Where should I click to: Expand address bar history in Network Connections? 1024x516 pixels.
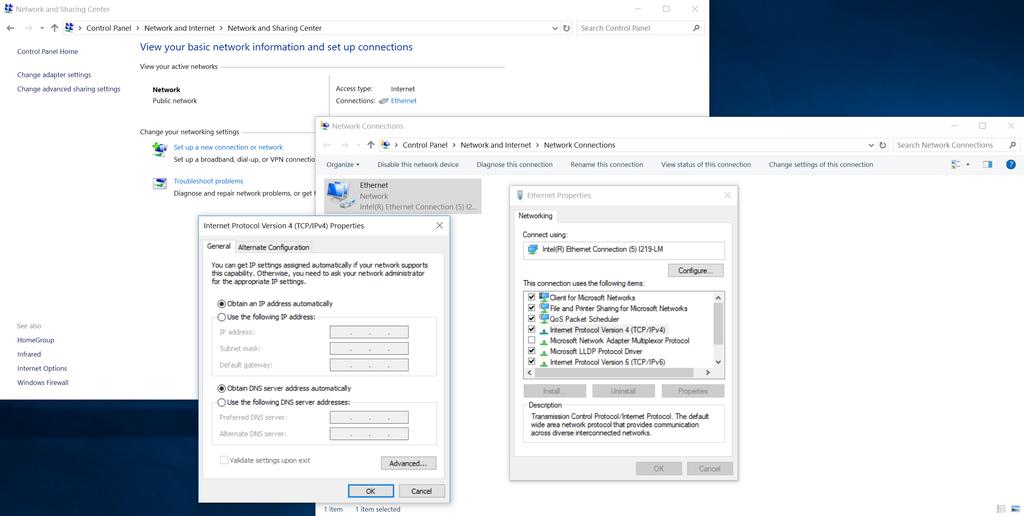click(x=871, y=145)
